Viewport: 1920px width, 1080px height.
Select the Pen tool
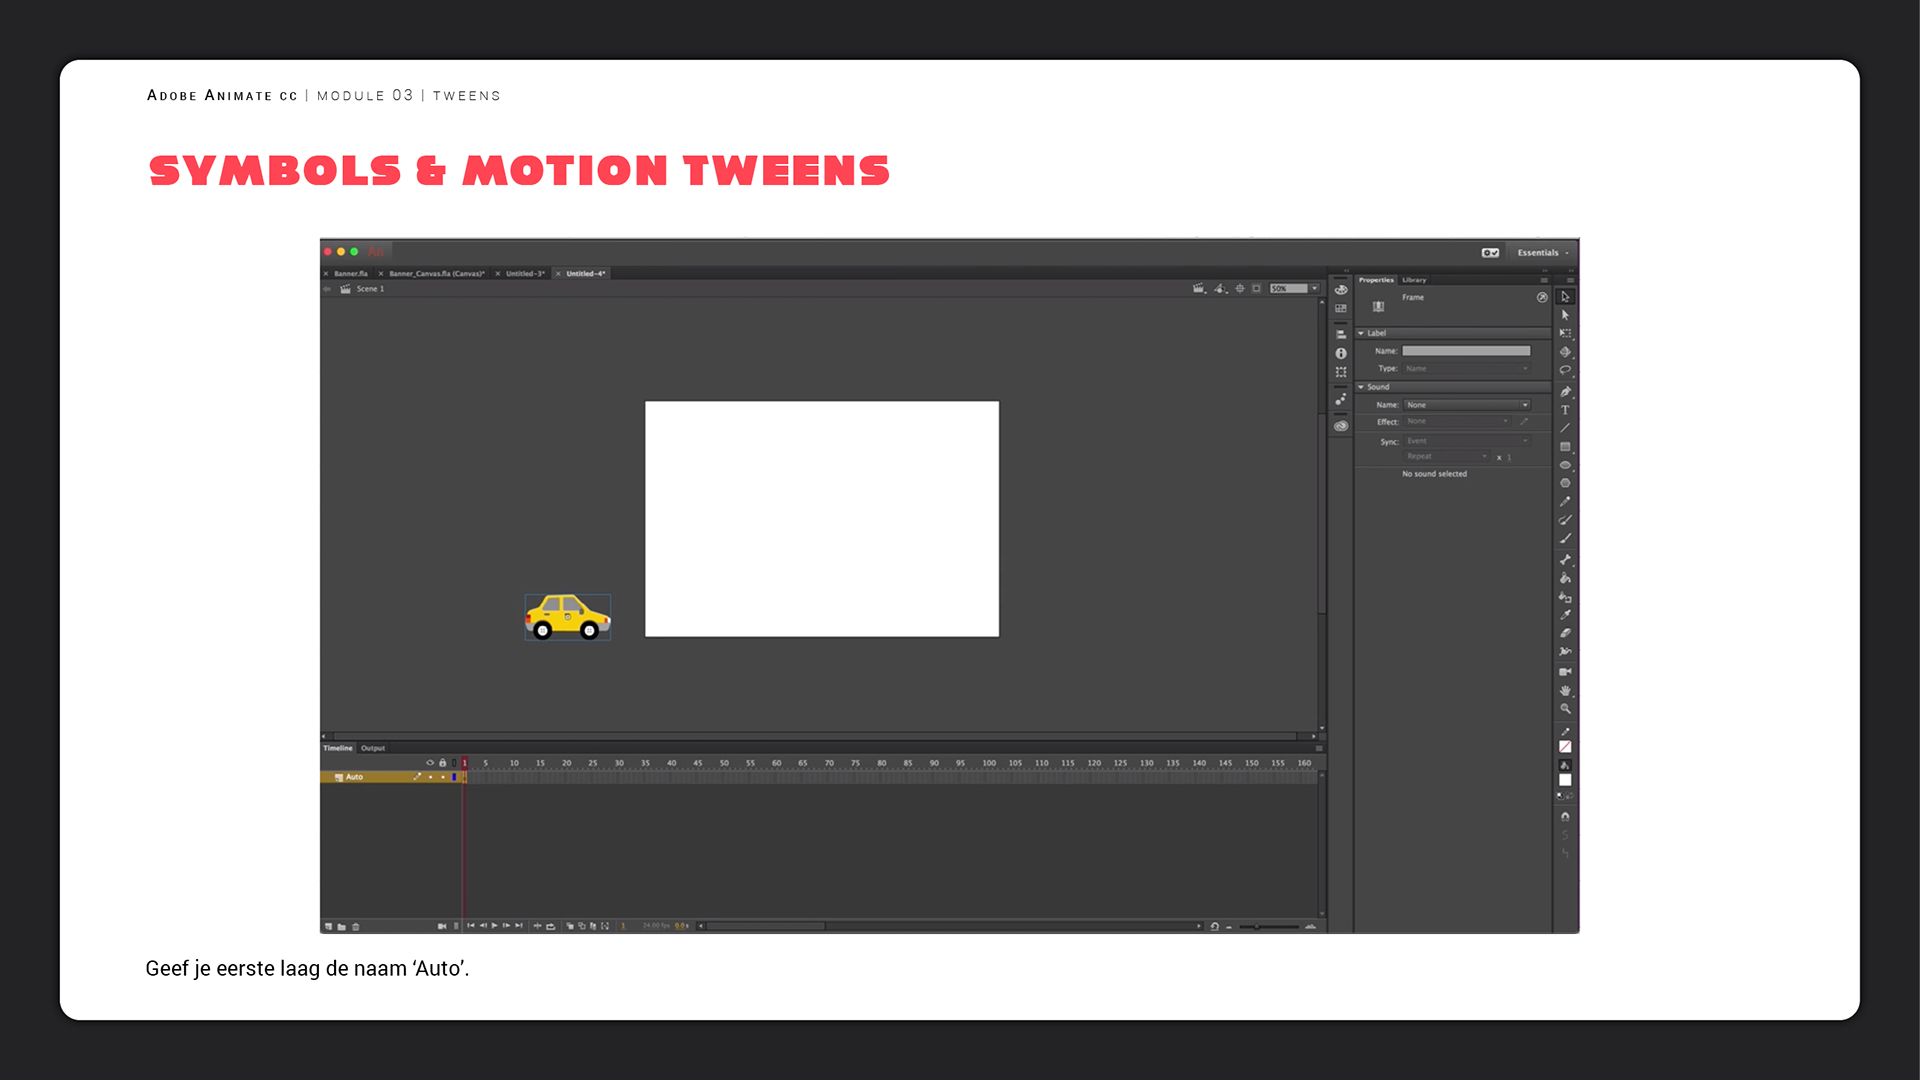1565,391
